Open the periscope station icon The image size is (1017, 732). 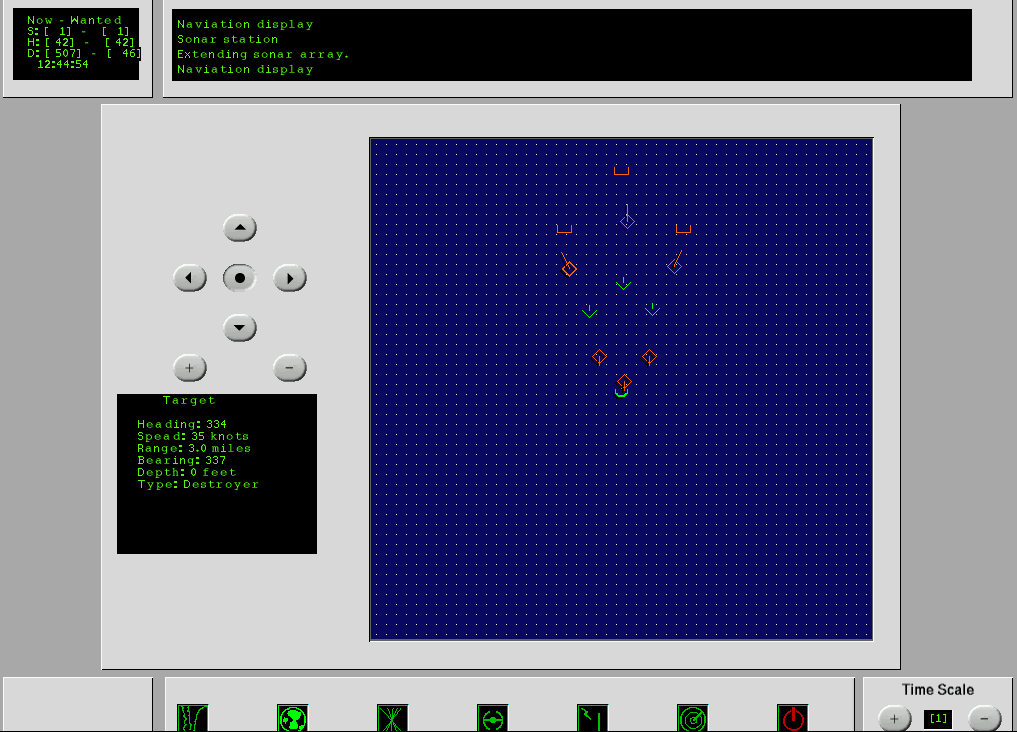592,718
